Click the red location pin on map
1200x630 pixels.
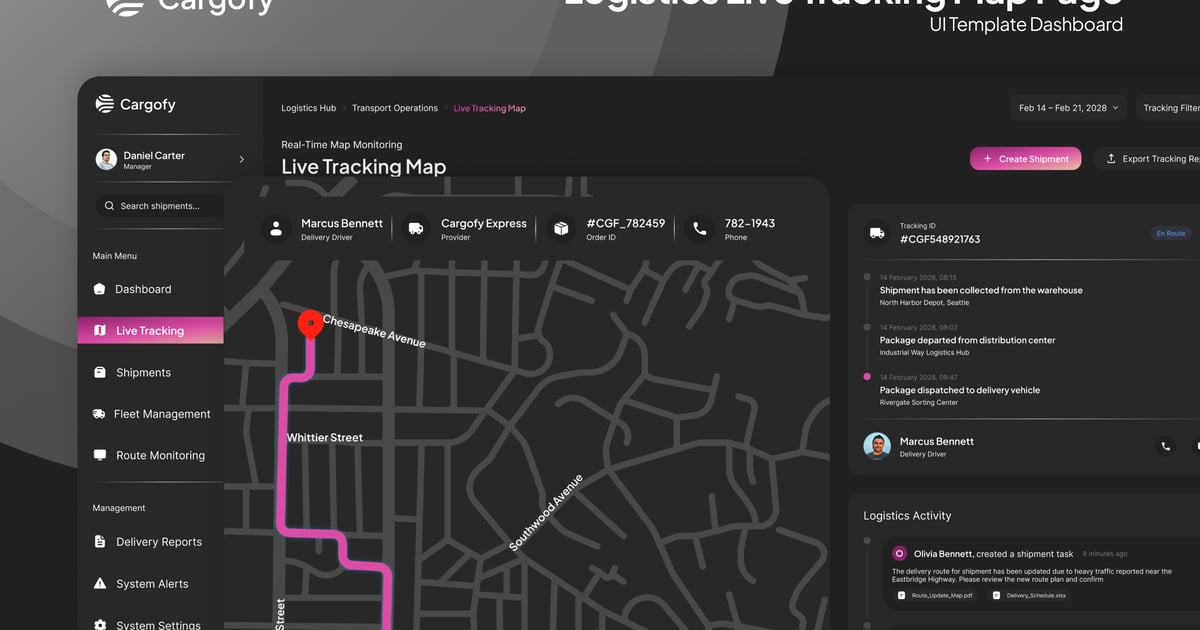pos(311,323)
